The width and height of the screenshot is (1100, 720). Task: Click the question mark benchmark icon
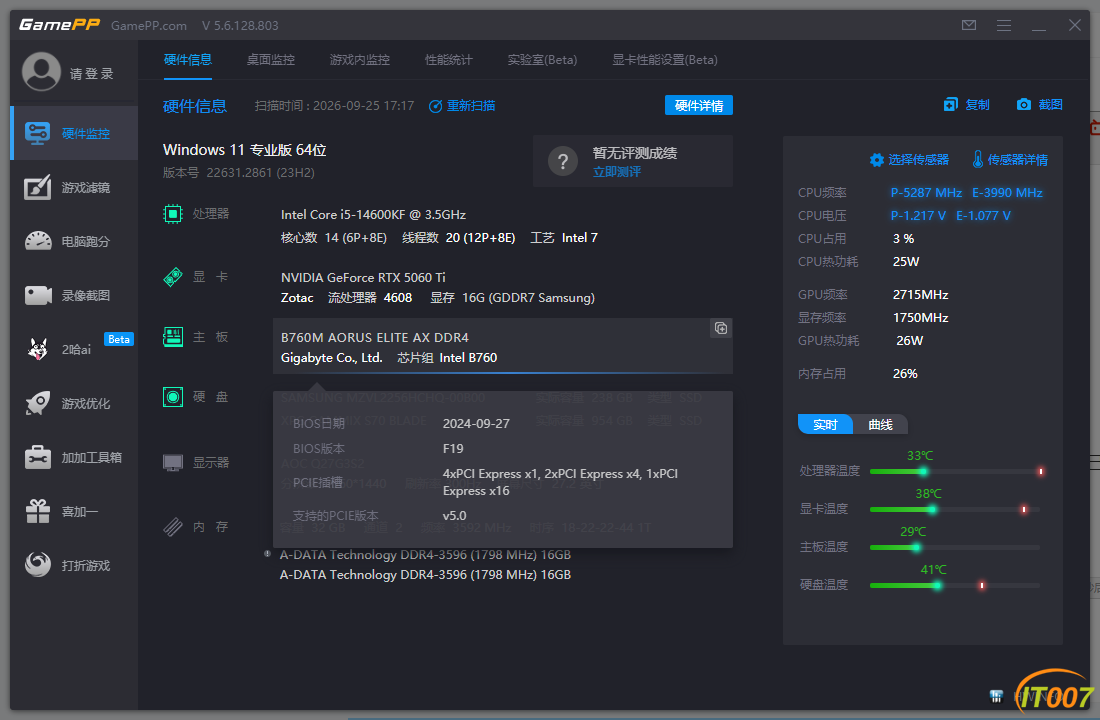coord(563,162)
